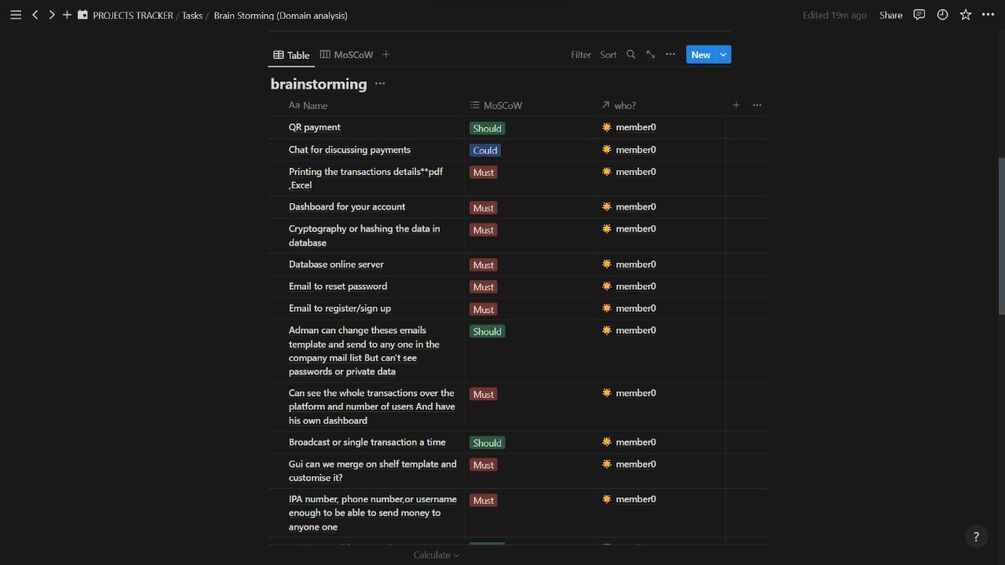
Task: Open the page comments icon
Action: point(919,15)
